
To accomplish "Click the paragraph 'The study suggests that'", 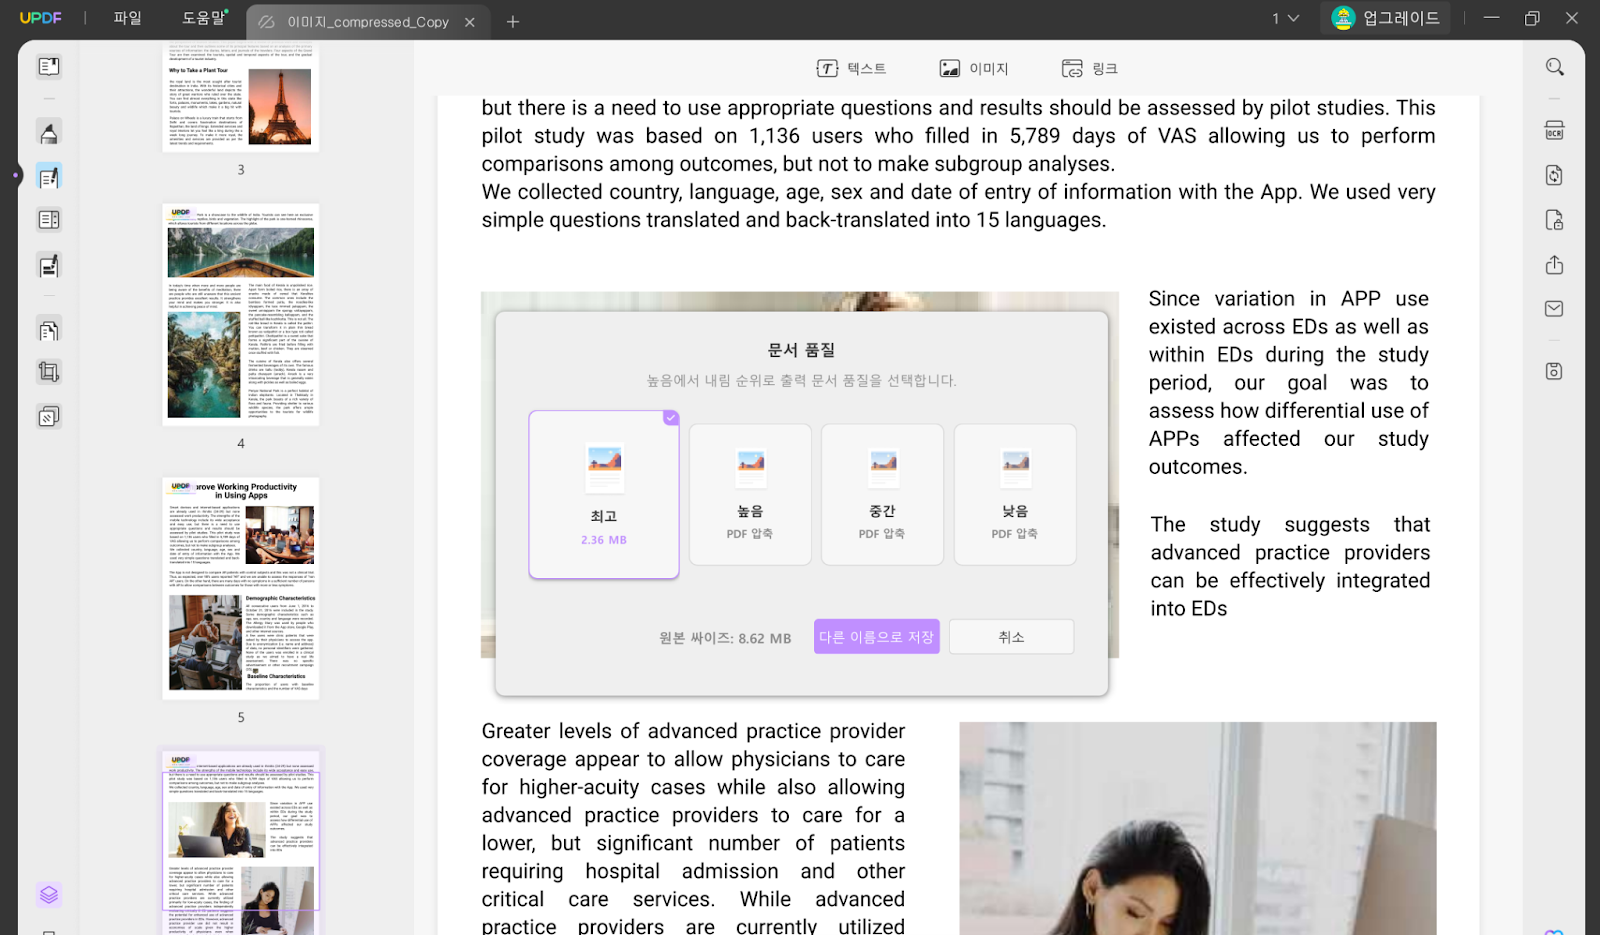I will tap(1290, 567).
